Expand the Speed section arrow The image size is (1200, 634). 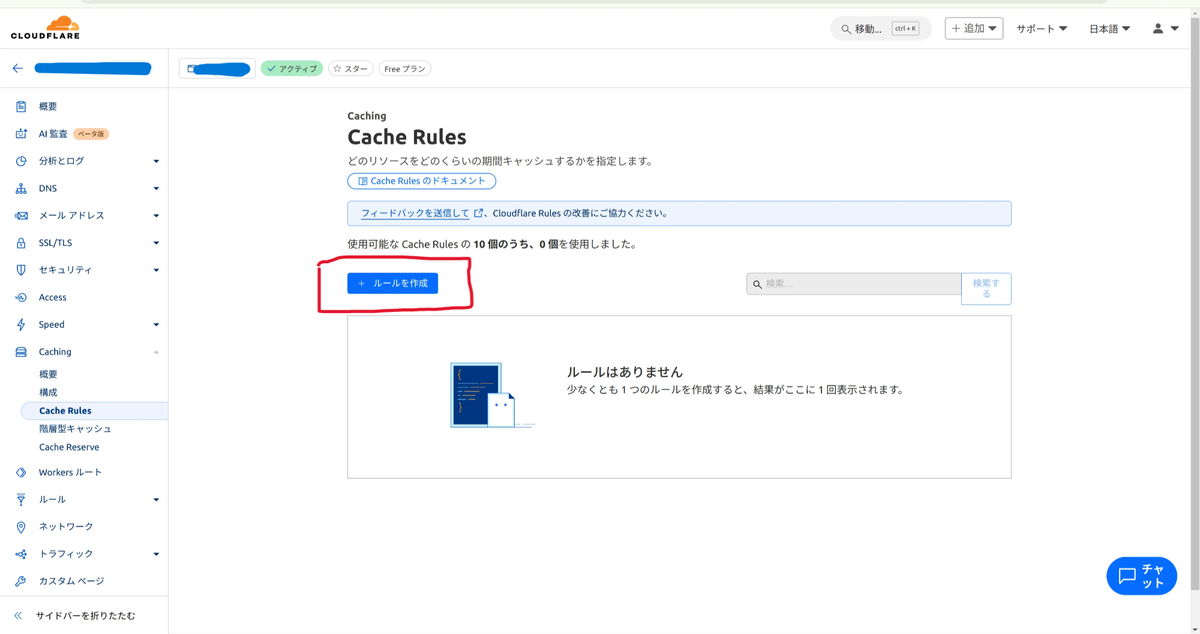coord(156,324)
